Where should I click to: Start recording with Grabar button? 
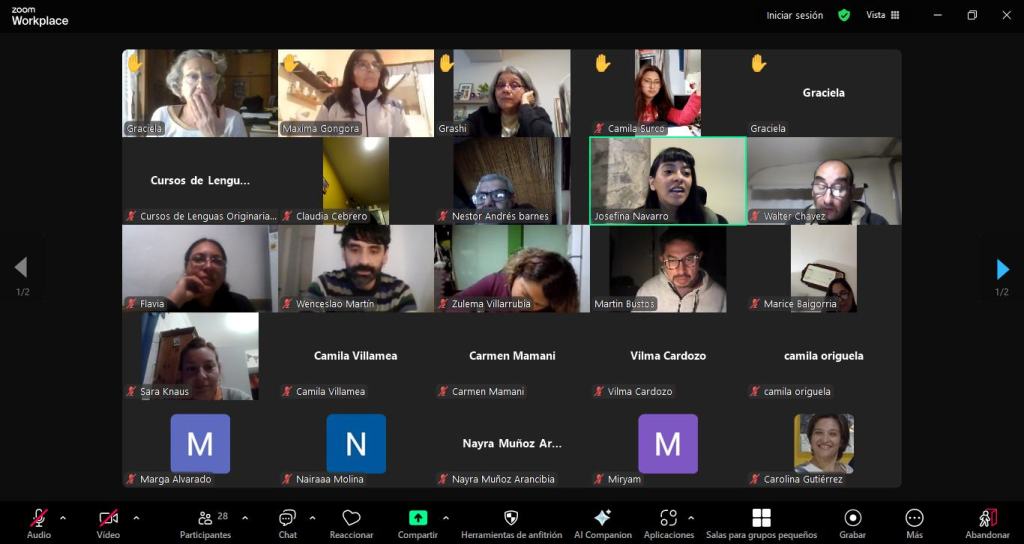(x=852, y=518)
